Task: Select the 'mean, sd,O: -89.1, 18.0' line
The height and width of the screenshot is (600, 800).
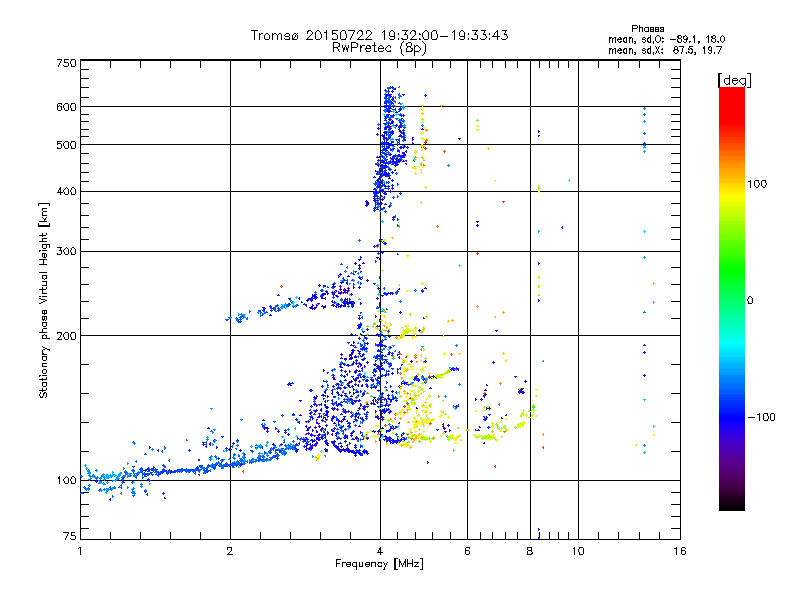Action: (666, 39)
